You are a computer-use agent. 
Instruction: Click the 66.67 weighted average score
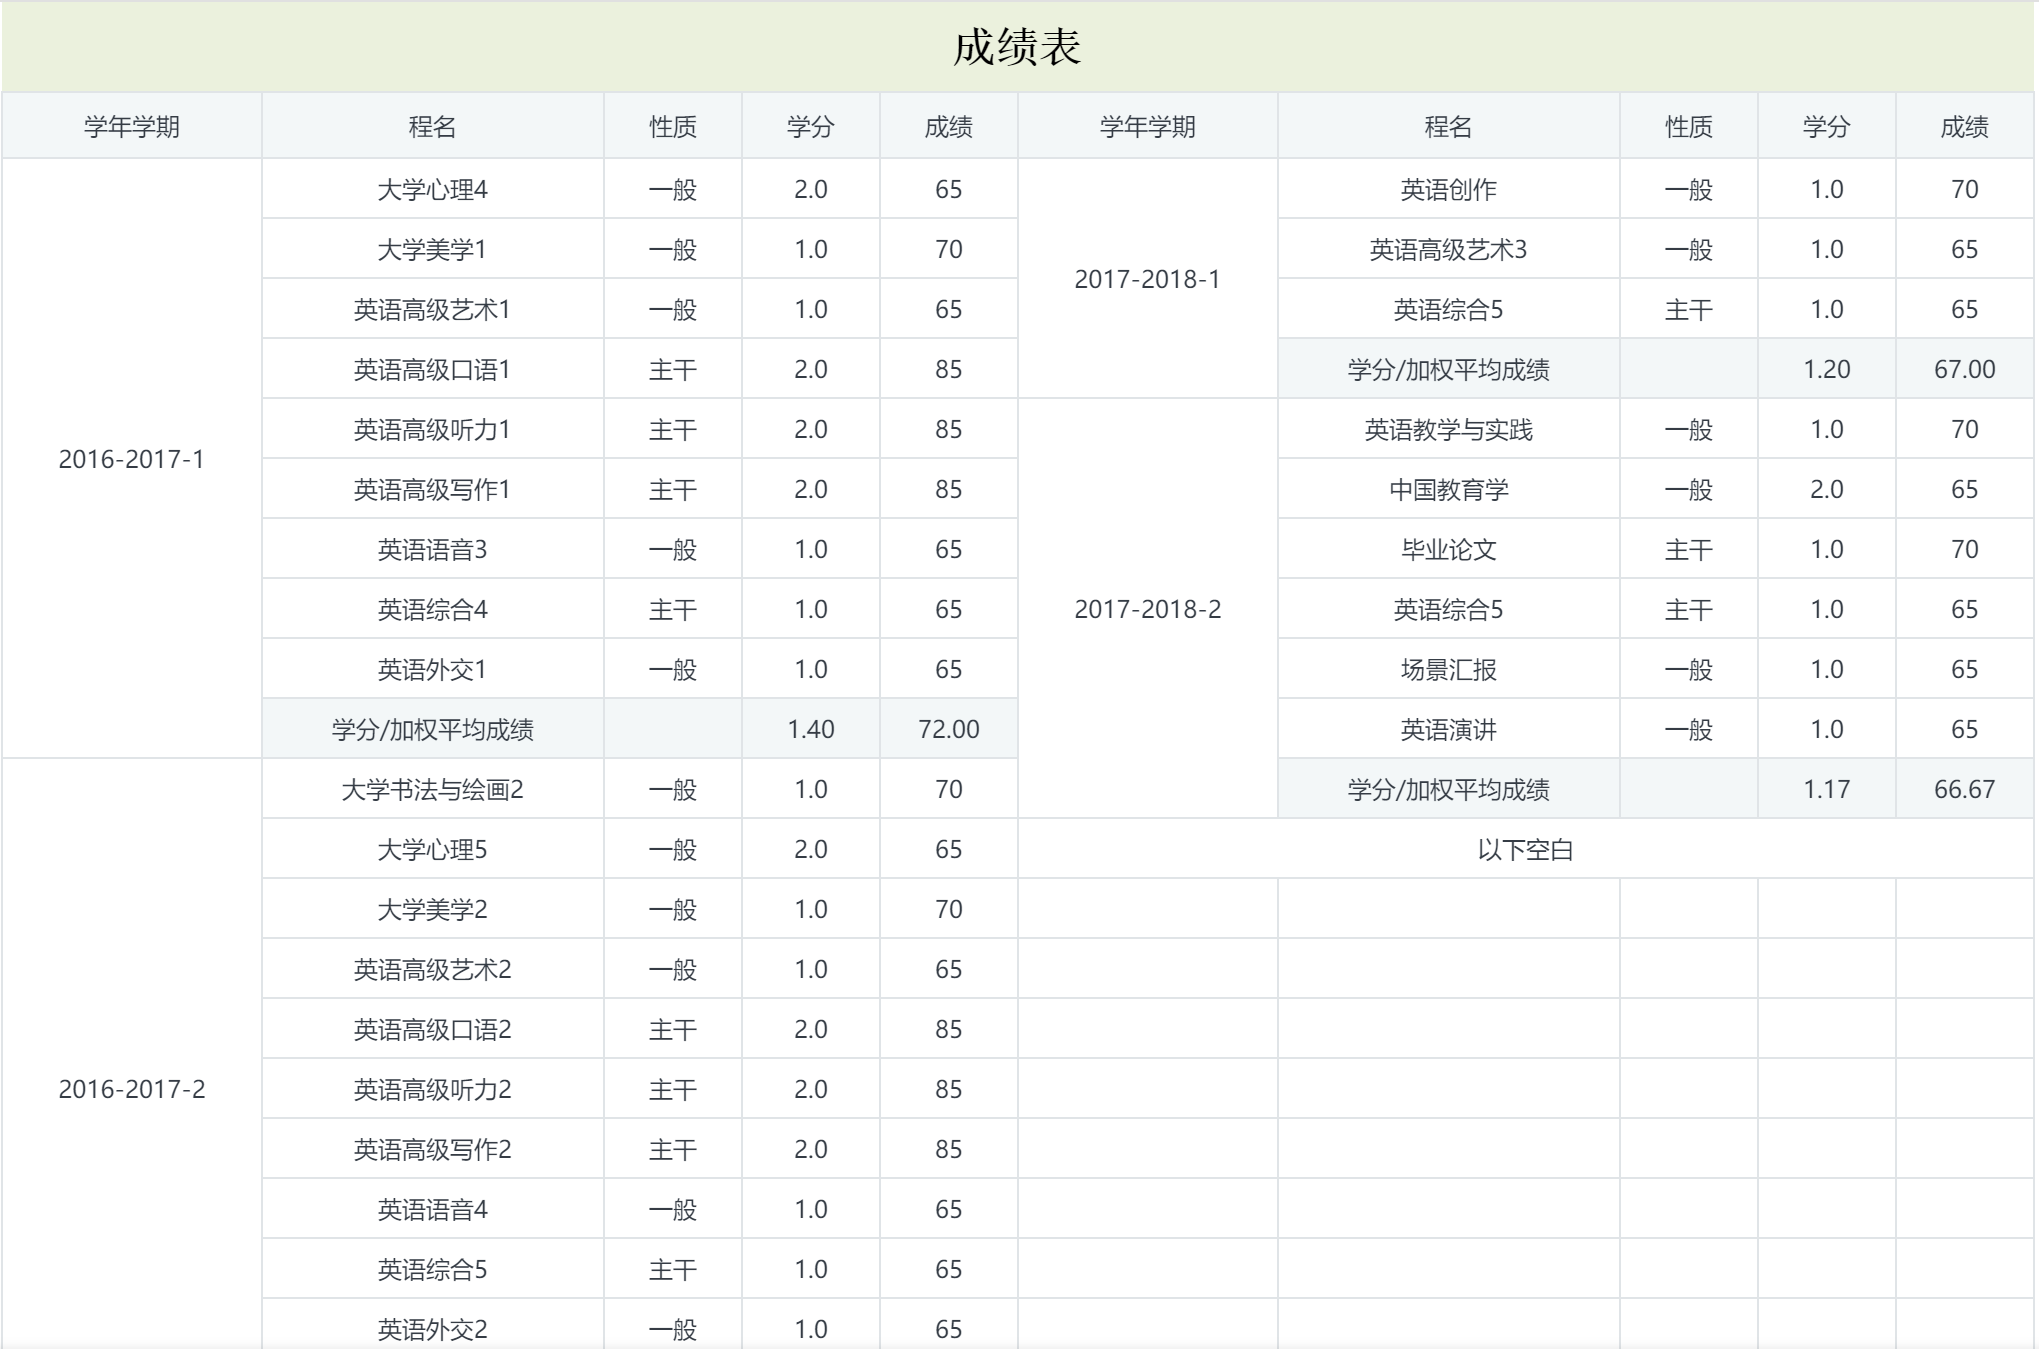pyautogui.click(x=1964, y=789)
